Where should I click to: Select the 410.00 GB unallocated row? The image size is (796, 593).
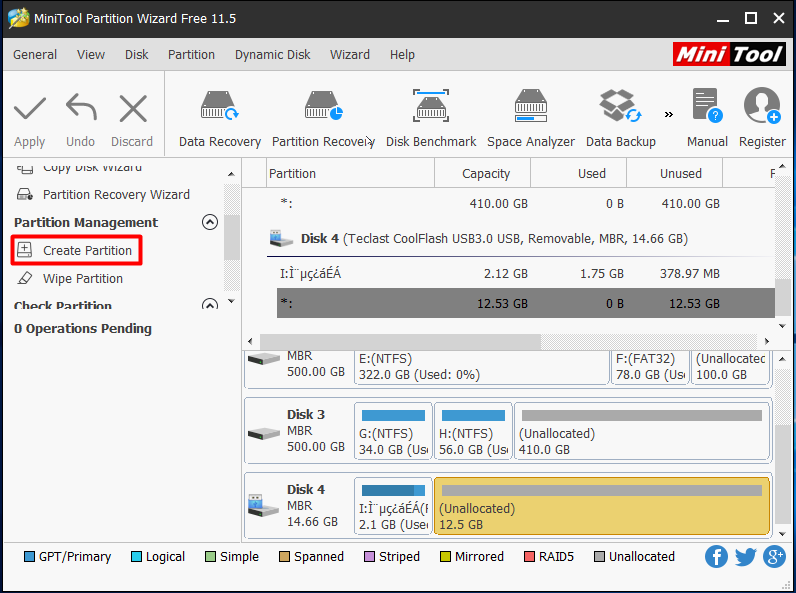pyautogui.click(x=525, y=203)
